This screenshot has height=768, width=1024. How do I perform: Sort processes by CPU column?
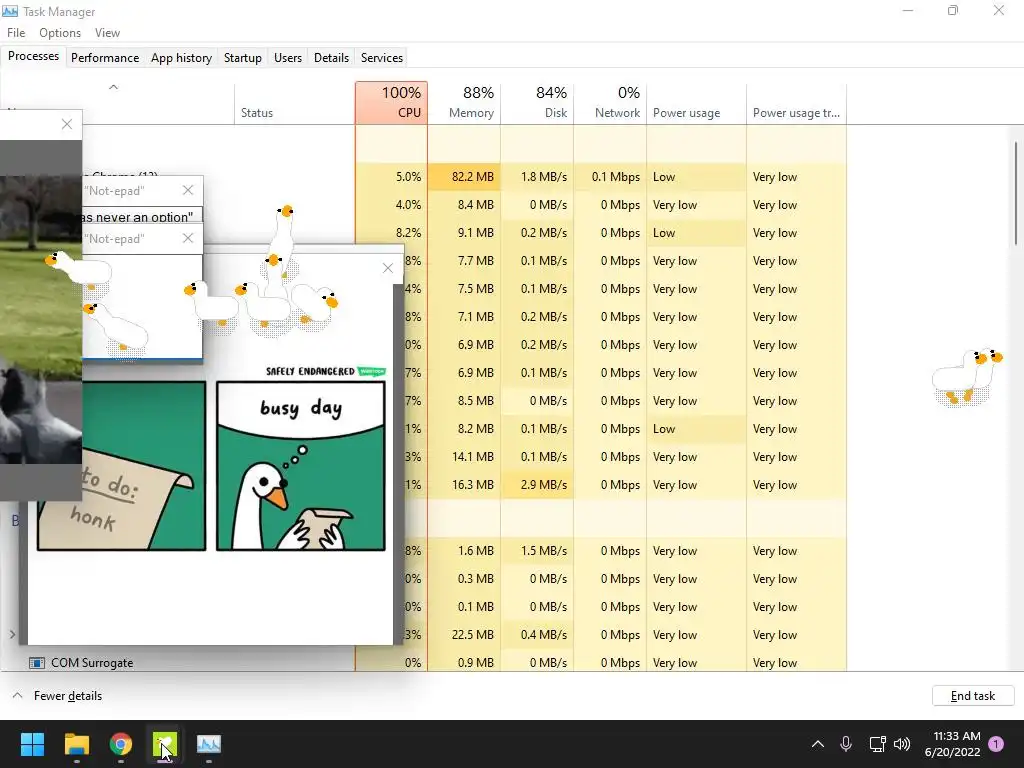[391, 103]
